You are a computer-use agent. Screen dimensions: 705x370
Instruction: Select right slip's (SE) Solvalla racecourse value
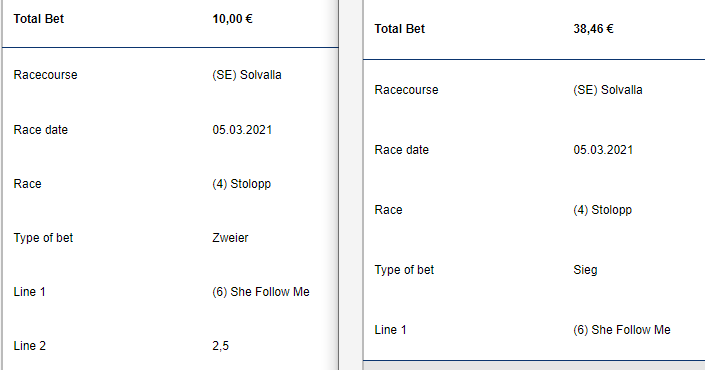point(608,90)
